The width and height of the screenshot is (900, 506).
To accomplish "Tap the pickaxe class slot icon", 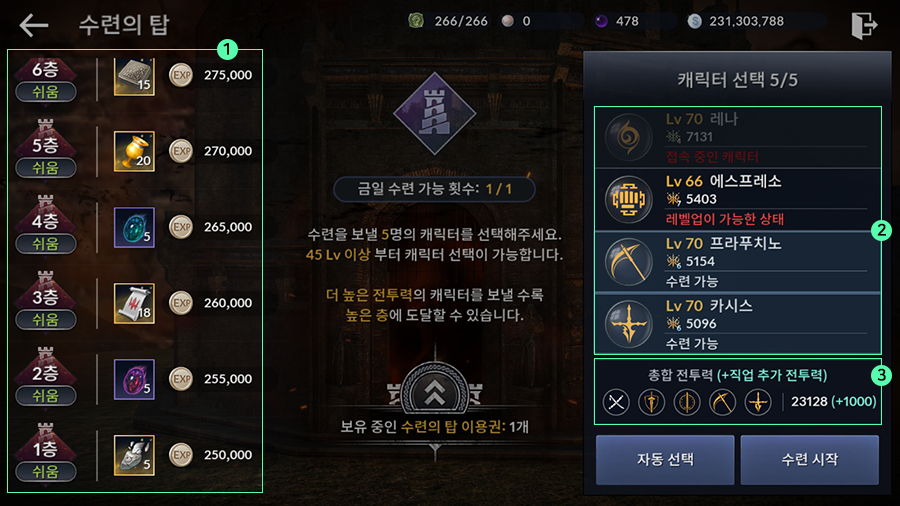I will pyautogui.click(x=722, y=402).
